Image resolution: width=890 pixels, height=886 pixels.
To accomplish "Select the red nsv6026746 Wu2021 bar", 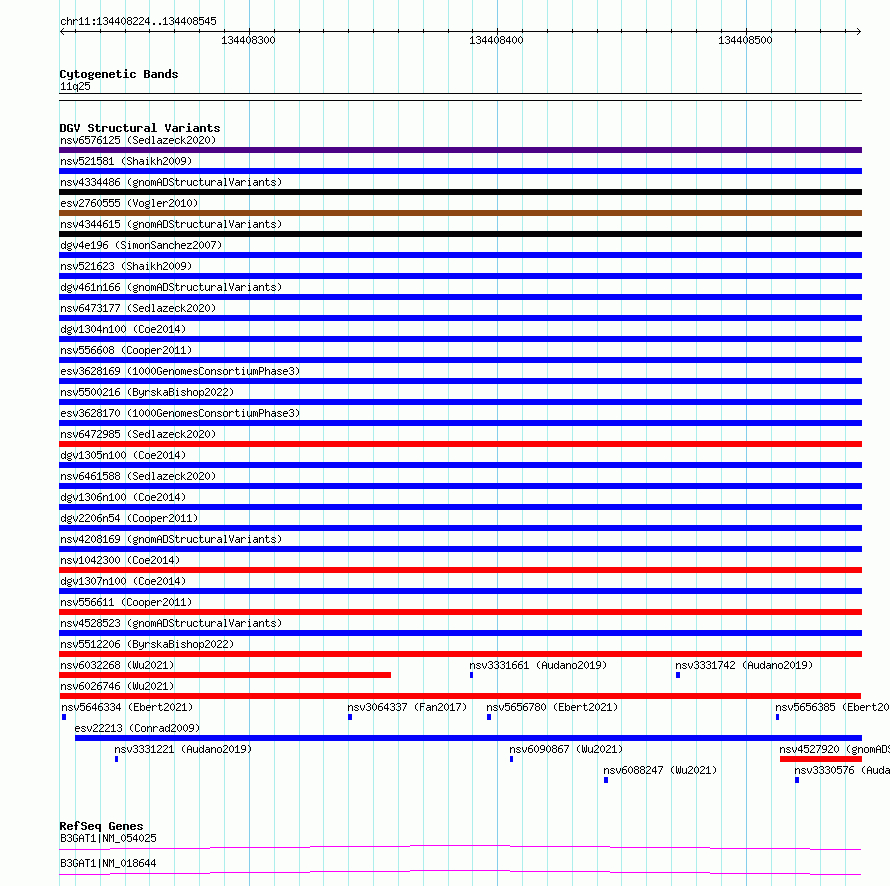I will (460, 696).
